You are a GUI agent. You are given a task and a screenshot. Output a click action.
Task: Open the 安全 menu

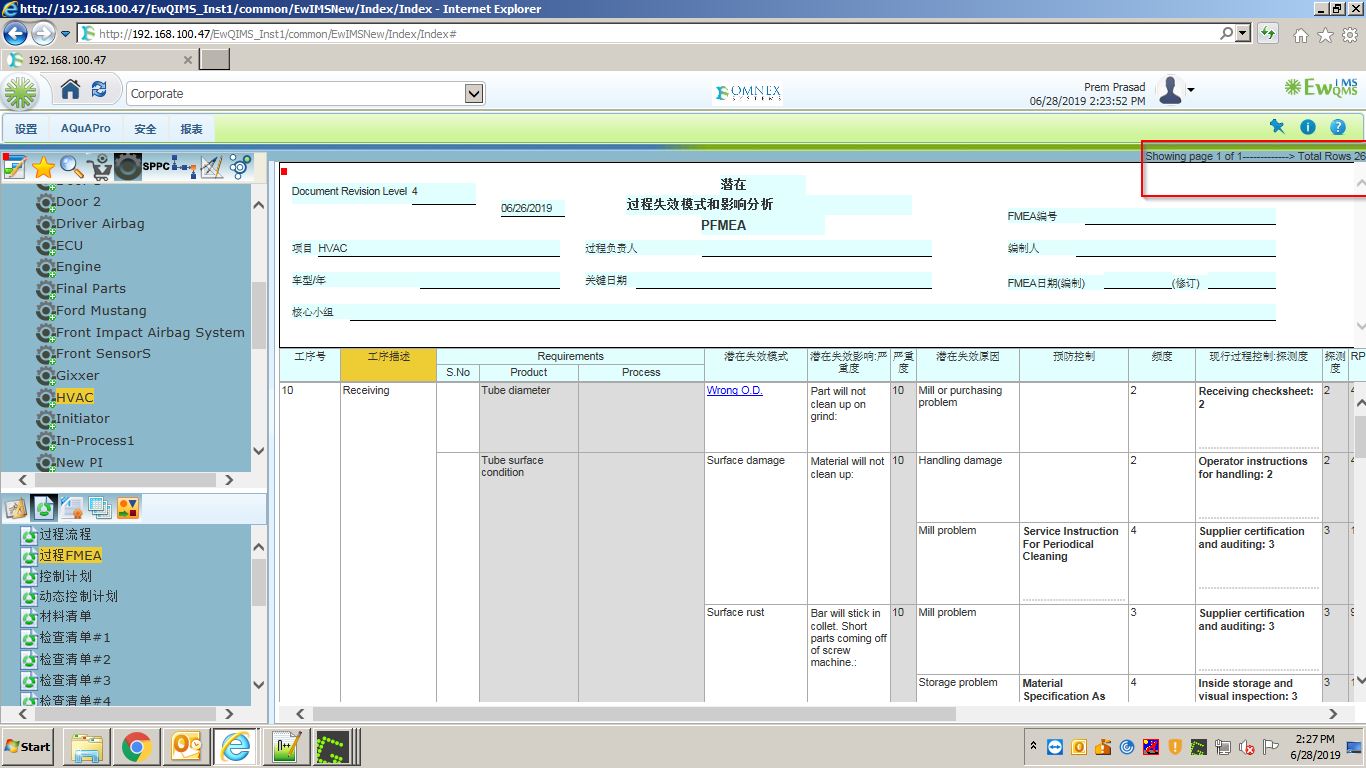[146, 129]
